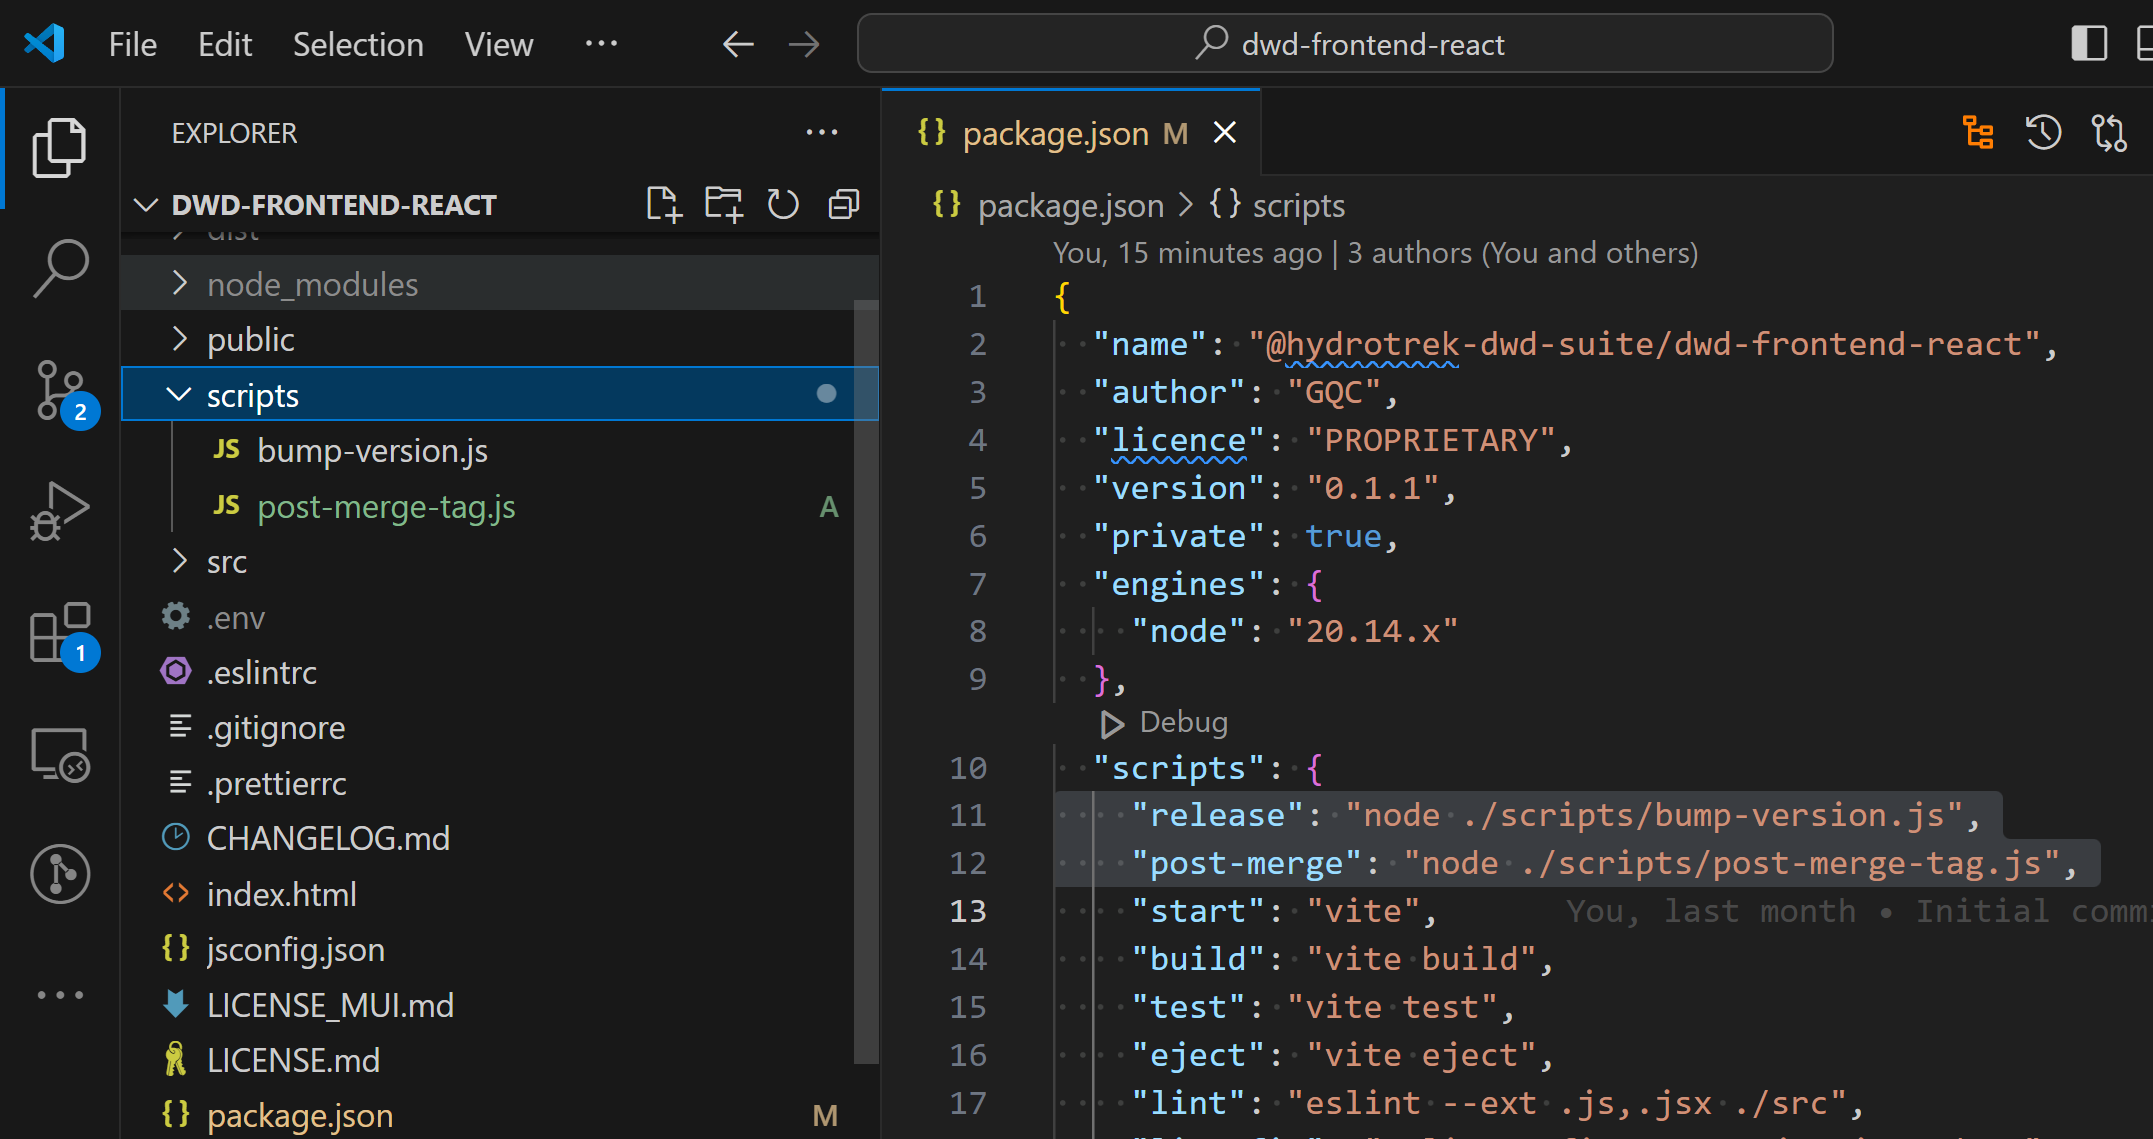Open bump-version.js file
2153x1139 pixels.
pos(499,451)
